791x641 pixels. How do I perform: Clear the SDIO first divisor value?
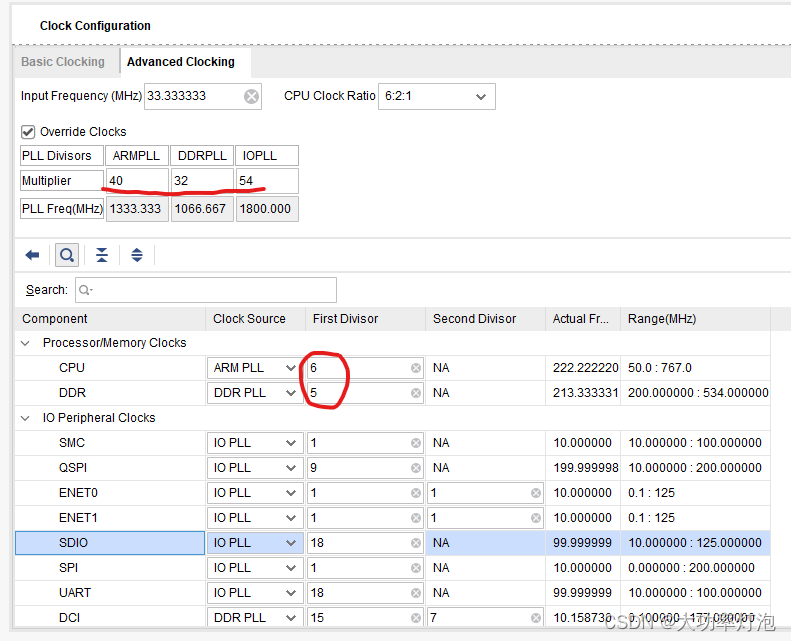tap(416, 543)
